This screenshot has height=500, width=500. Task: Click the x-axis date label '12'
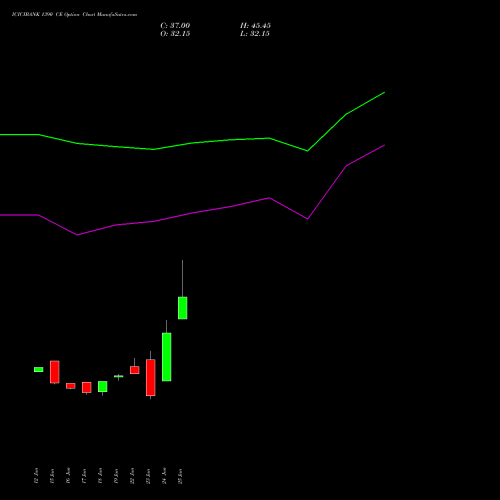click(x=36, y=476)
